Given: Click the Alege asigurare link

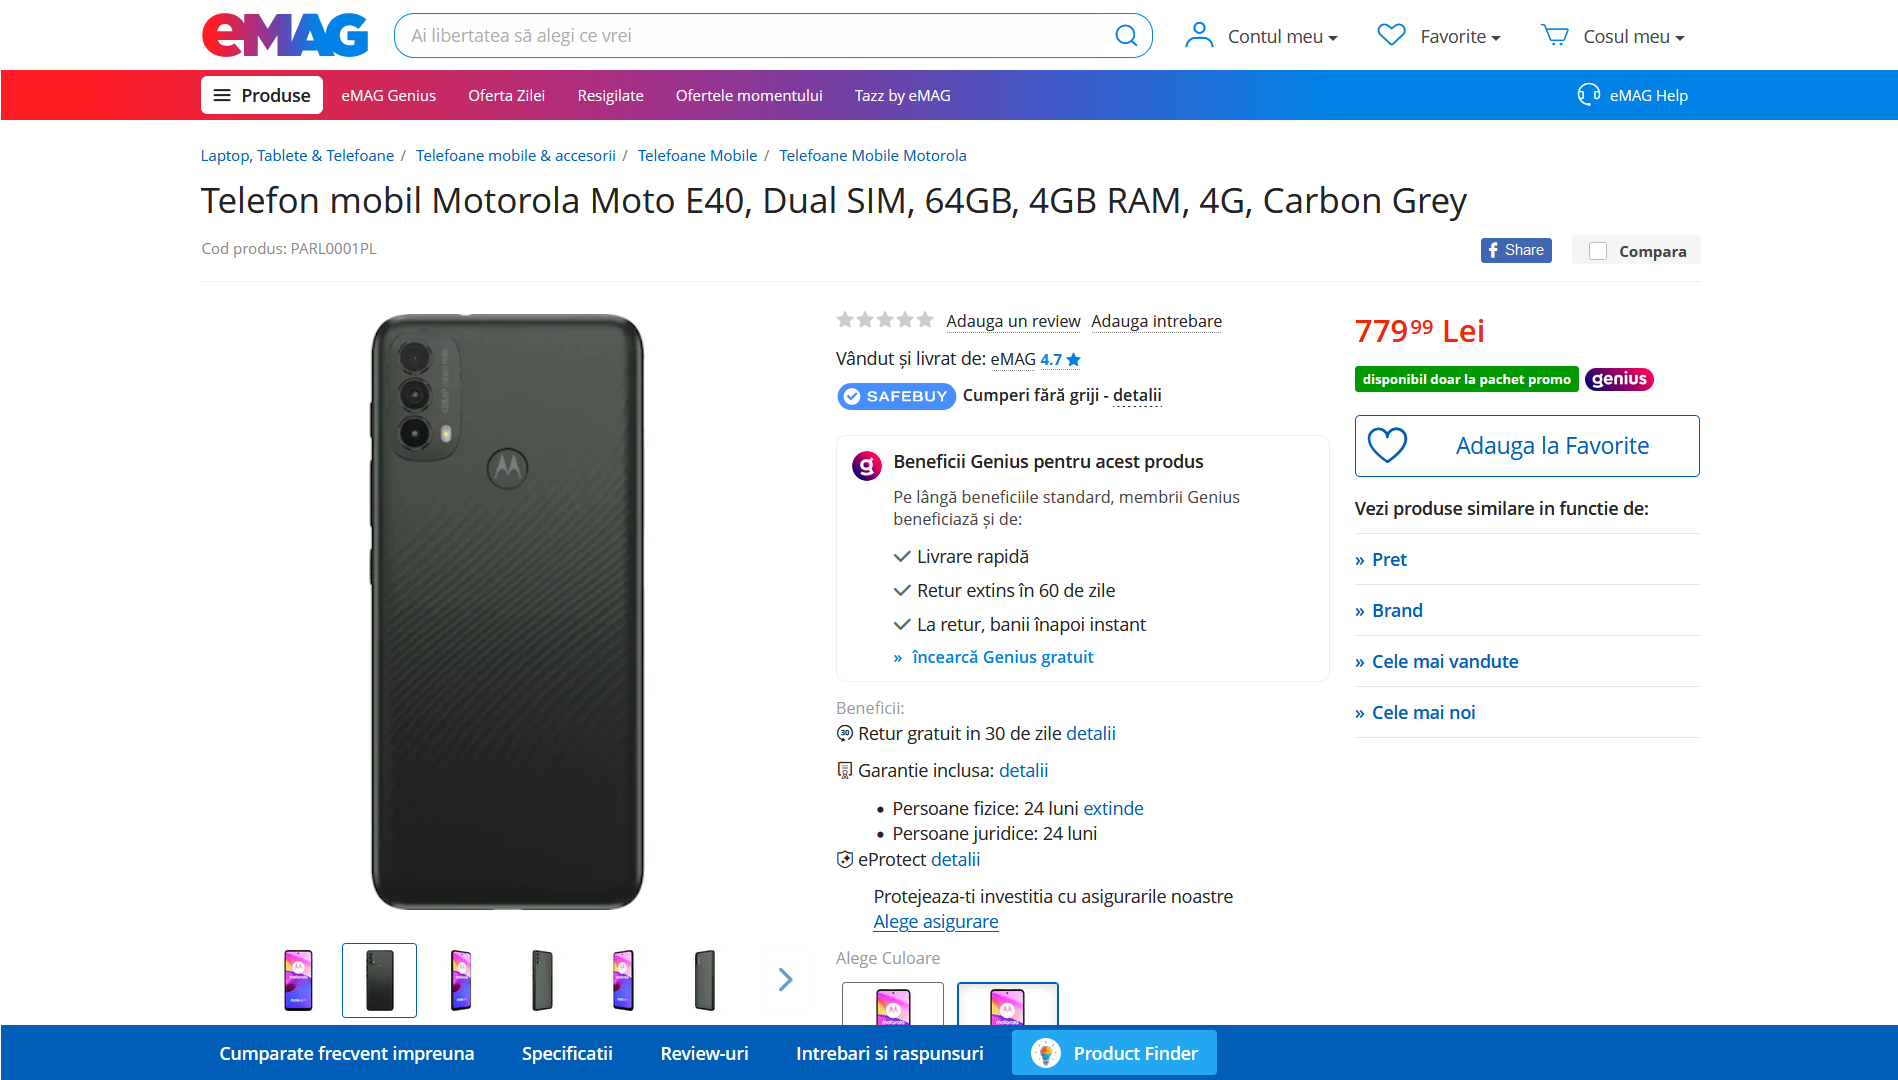Looking at the screenshot, I should [936, 921].
